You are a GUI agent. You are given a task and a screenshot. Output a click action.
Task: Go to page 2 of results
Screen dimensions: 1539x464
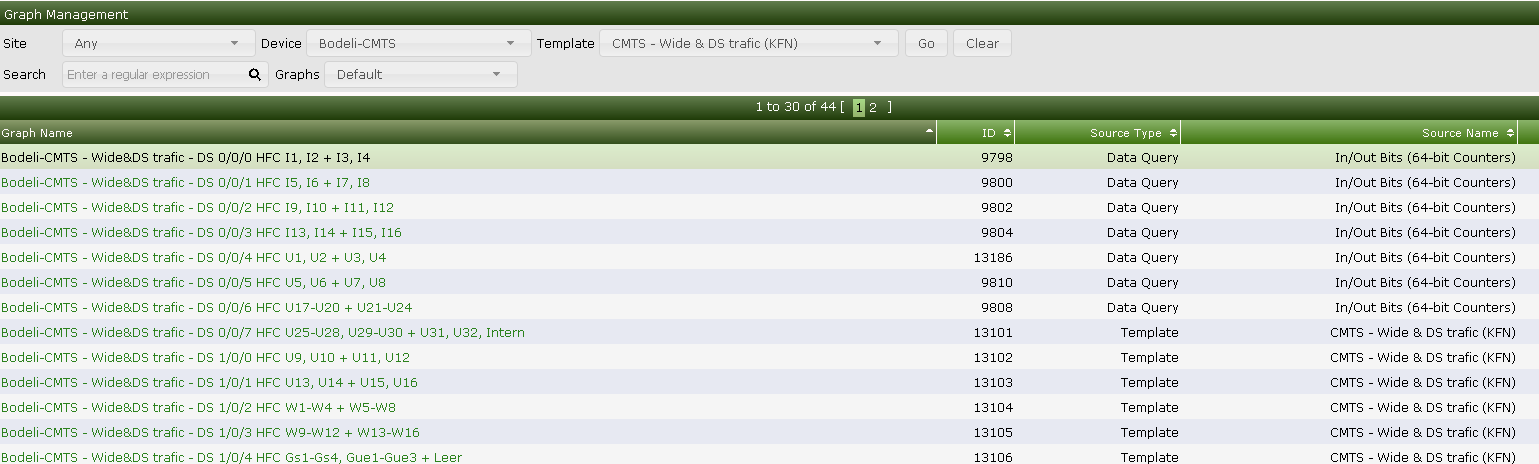(x=872, y=107)
